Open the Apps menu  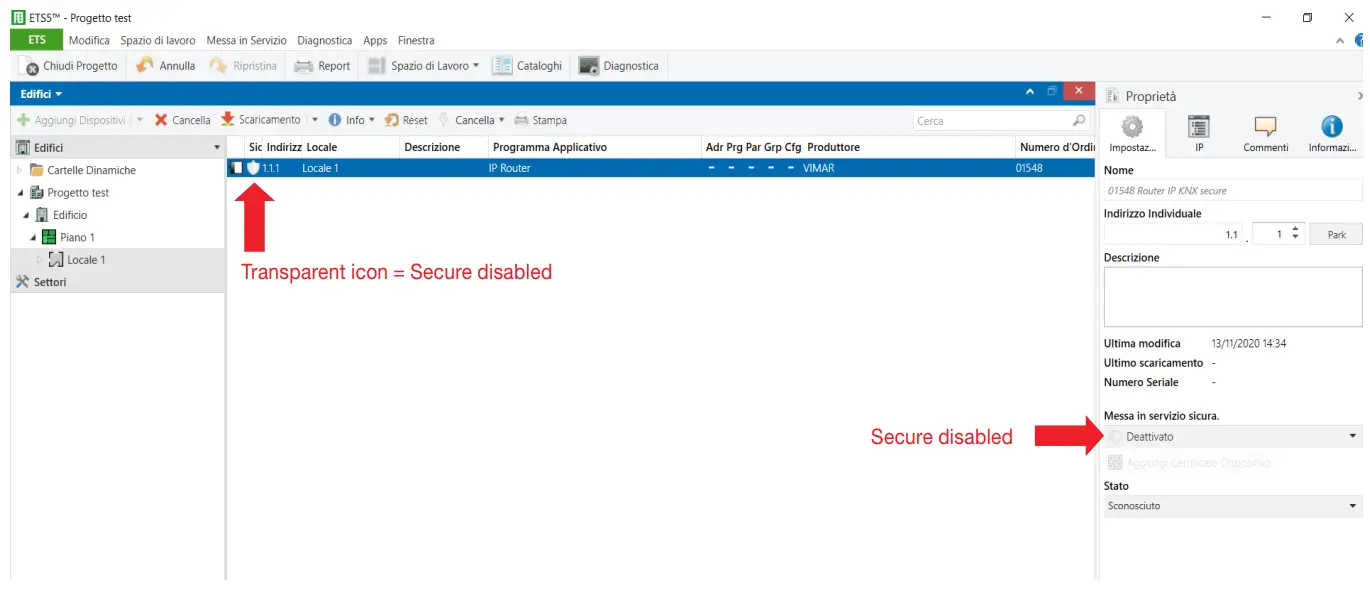coord(375,40)
